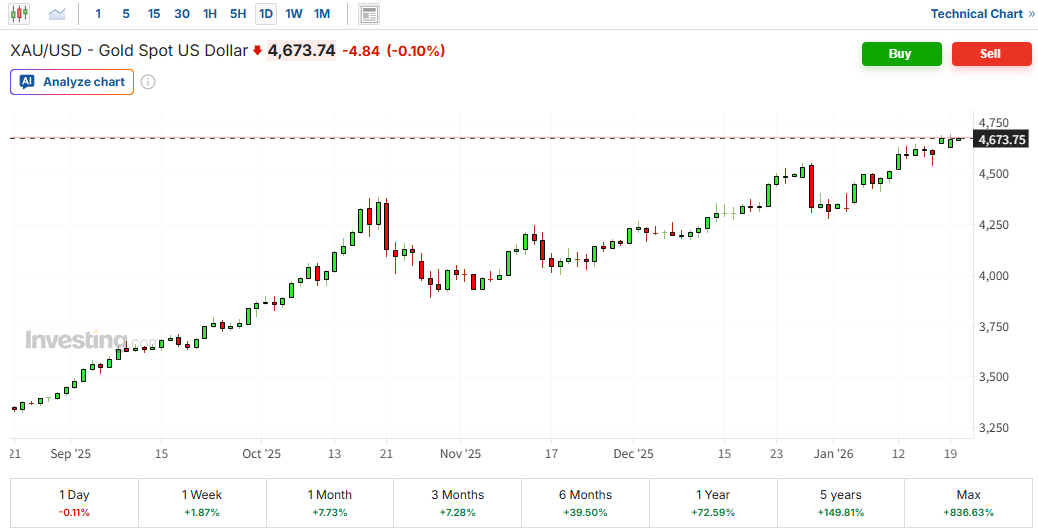
Task: Click the 4,673.75 current price label on axis
Action: tap(1001, 140)
